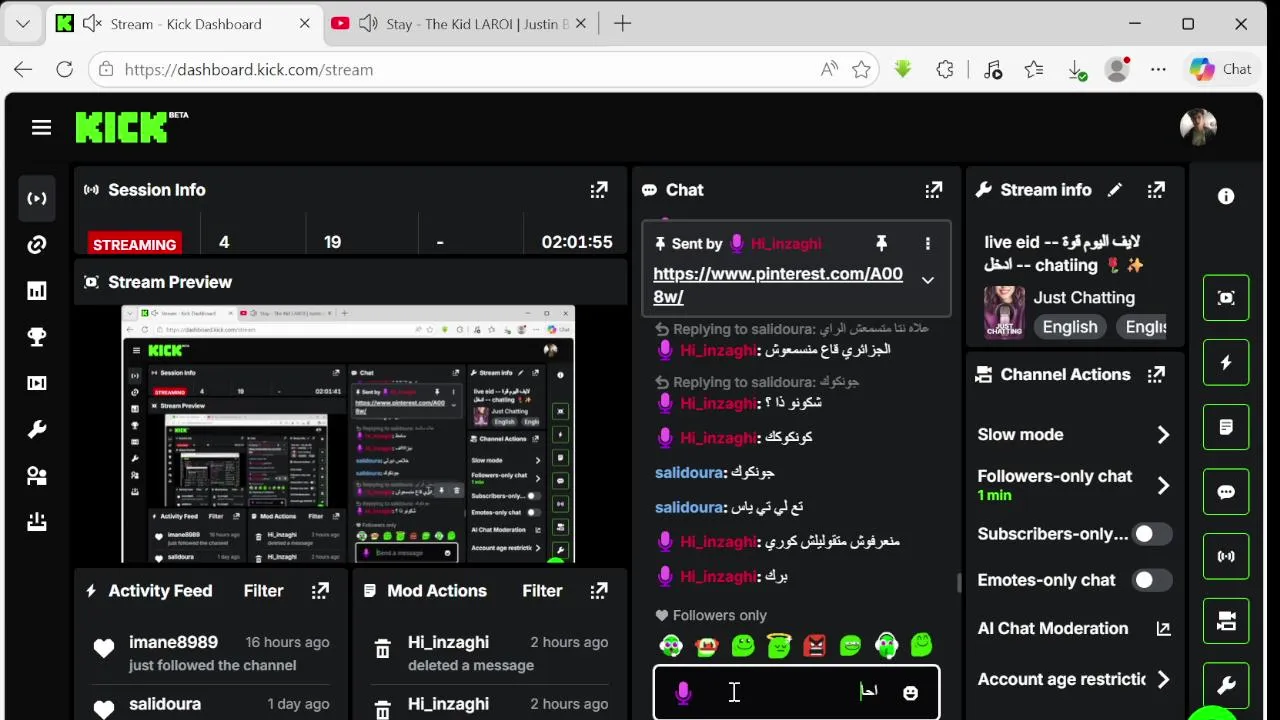The height and width of the screenshot is (720, 1280).
Task: Open Activity Feed Filter
Action: (x=263, y=590)
